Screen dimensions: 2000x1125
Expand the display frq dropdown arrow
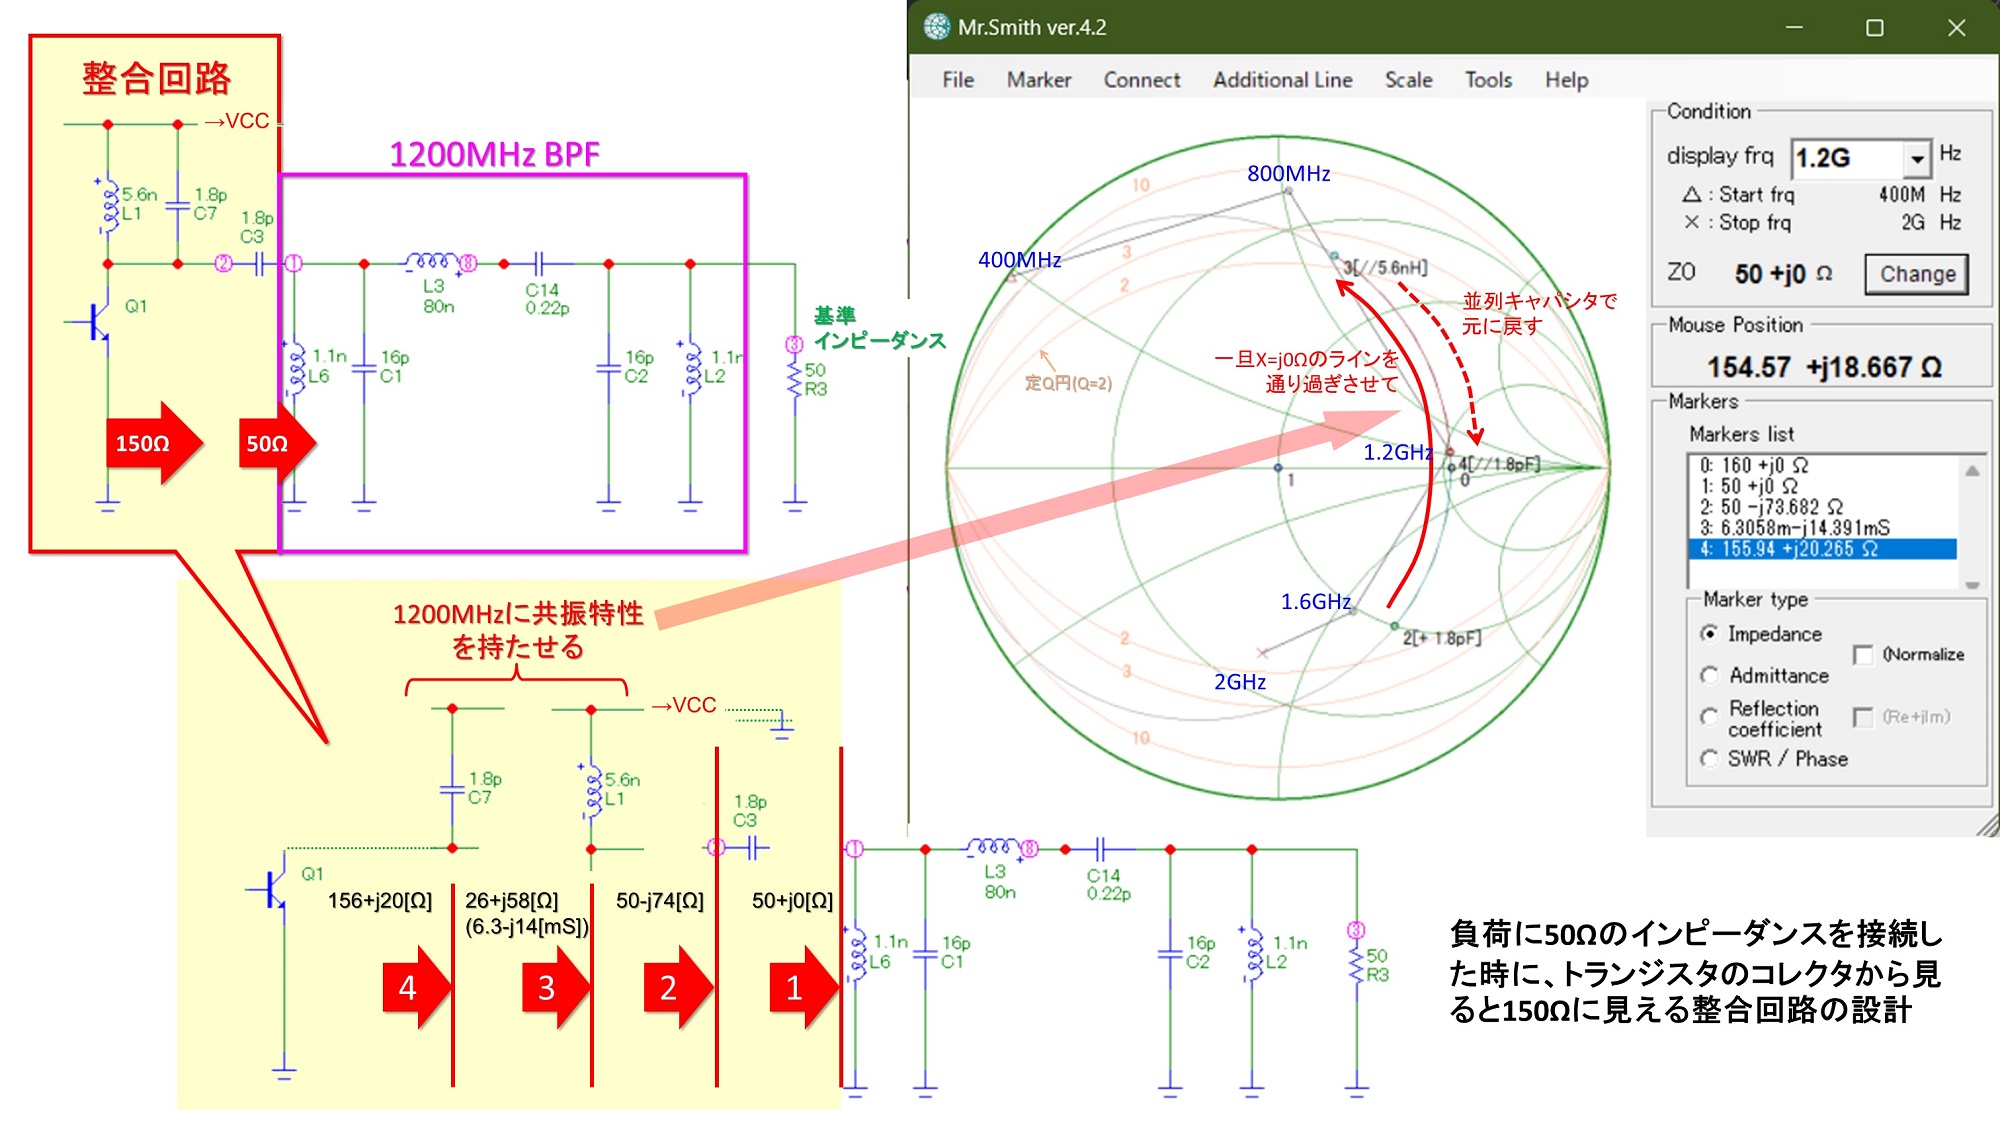[1916, 158]
